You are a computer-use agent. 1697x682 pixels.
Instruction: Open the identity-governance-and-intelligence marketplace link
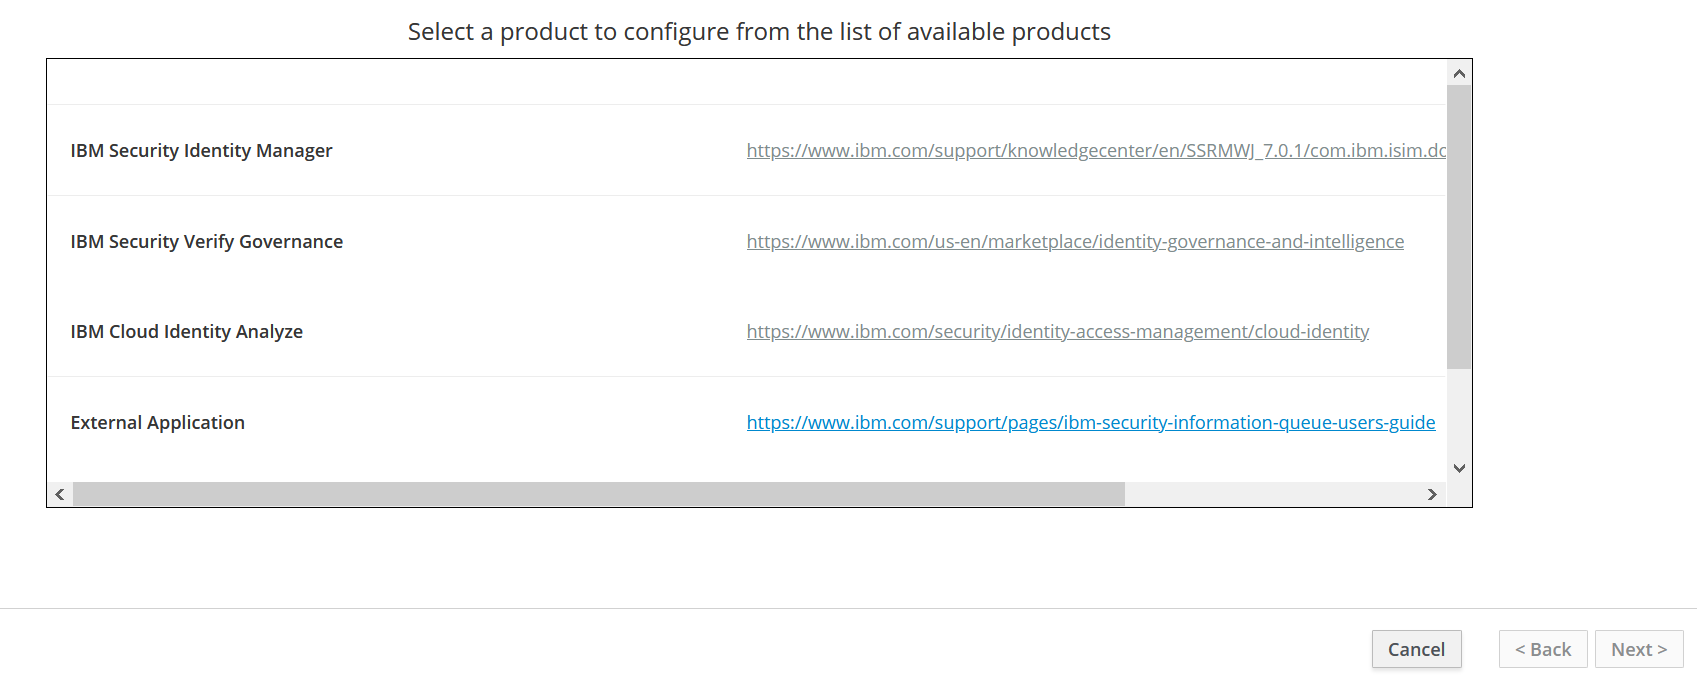[1075, 242]
